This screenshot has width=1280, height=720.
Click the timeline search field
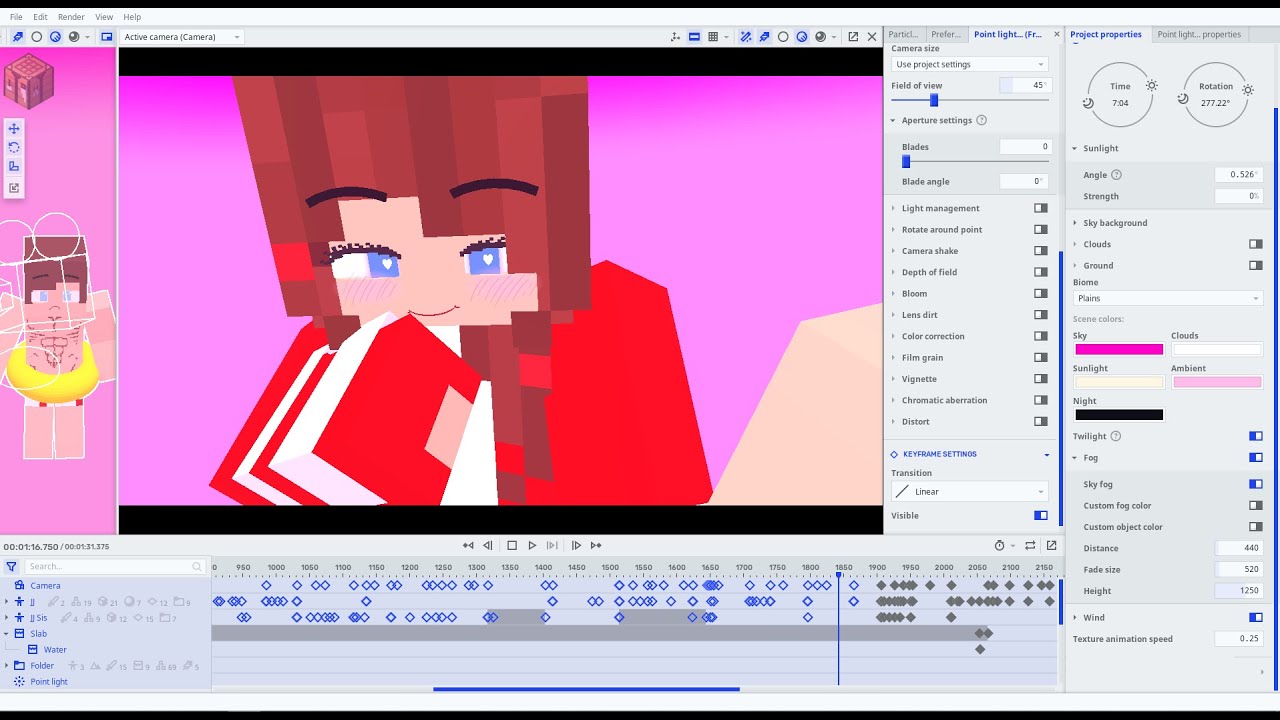114,566
